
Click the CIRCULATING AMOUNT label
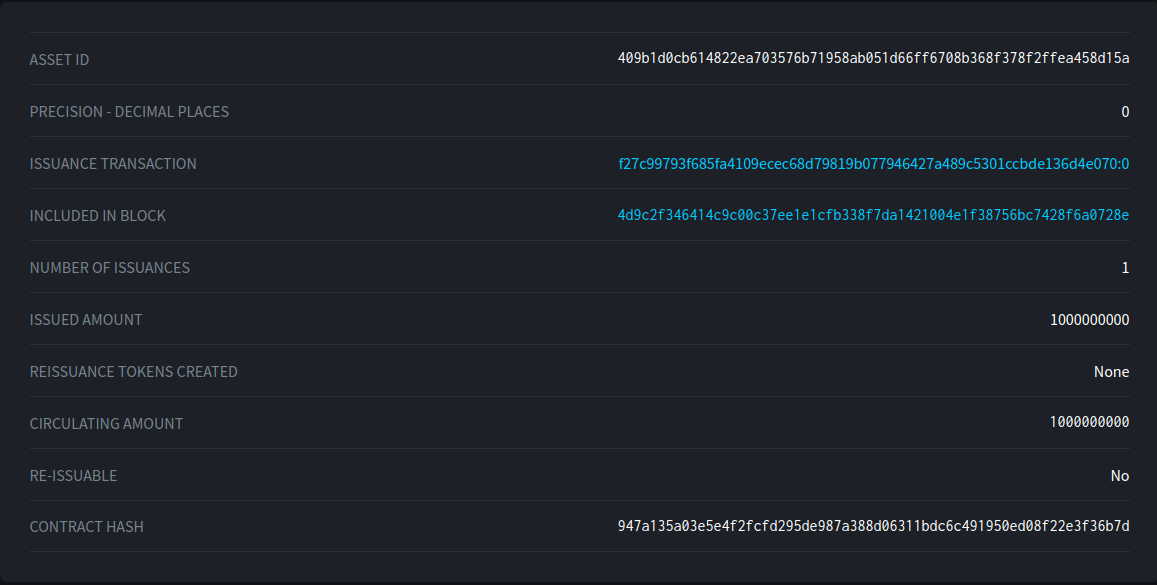point(106,424)
